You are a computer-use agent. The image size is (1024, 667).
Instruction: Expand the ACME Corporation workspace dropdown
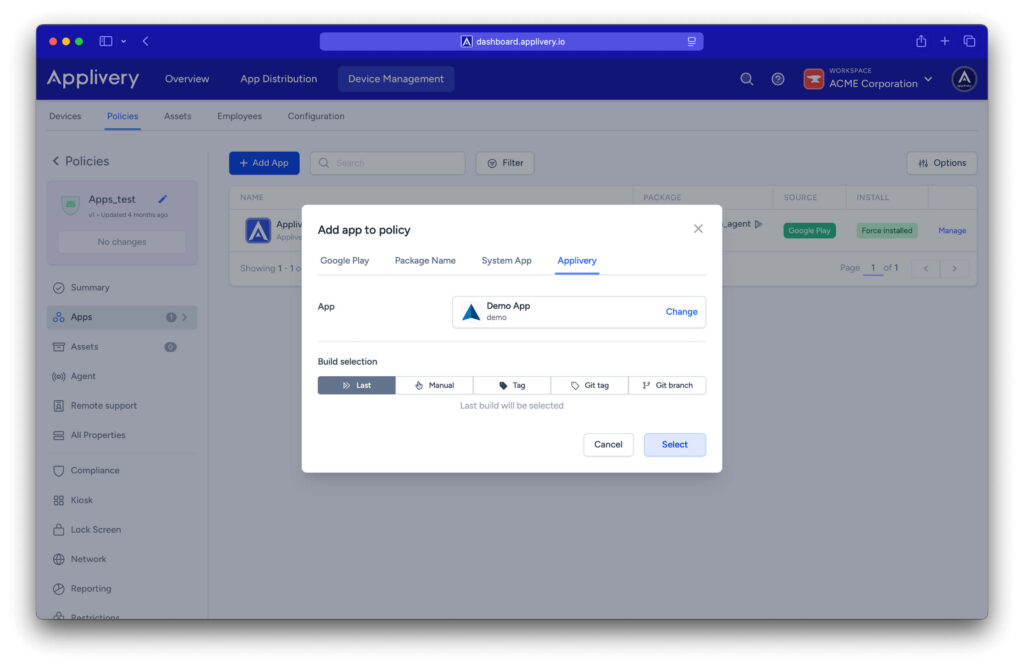pyautogui.click(x=928, y=79)
